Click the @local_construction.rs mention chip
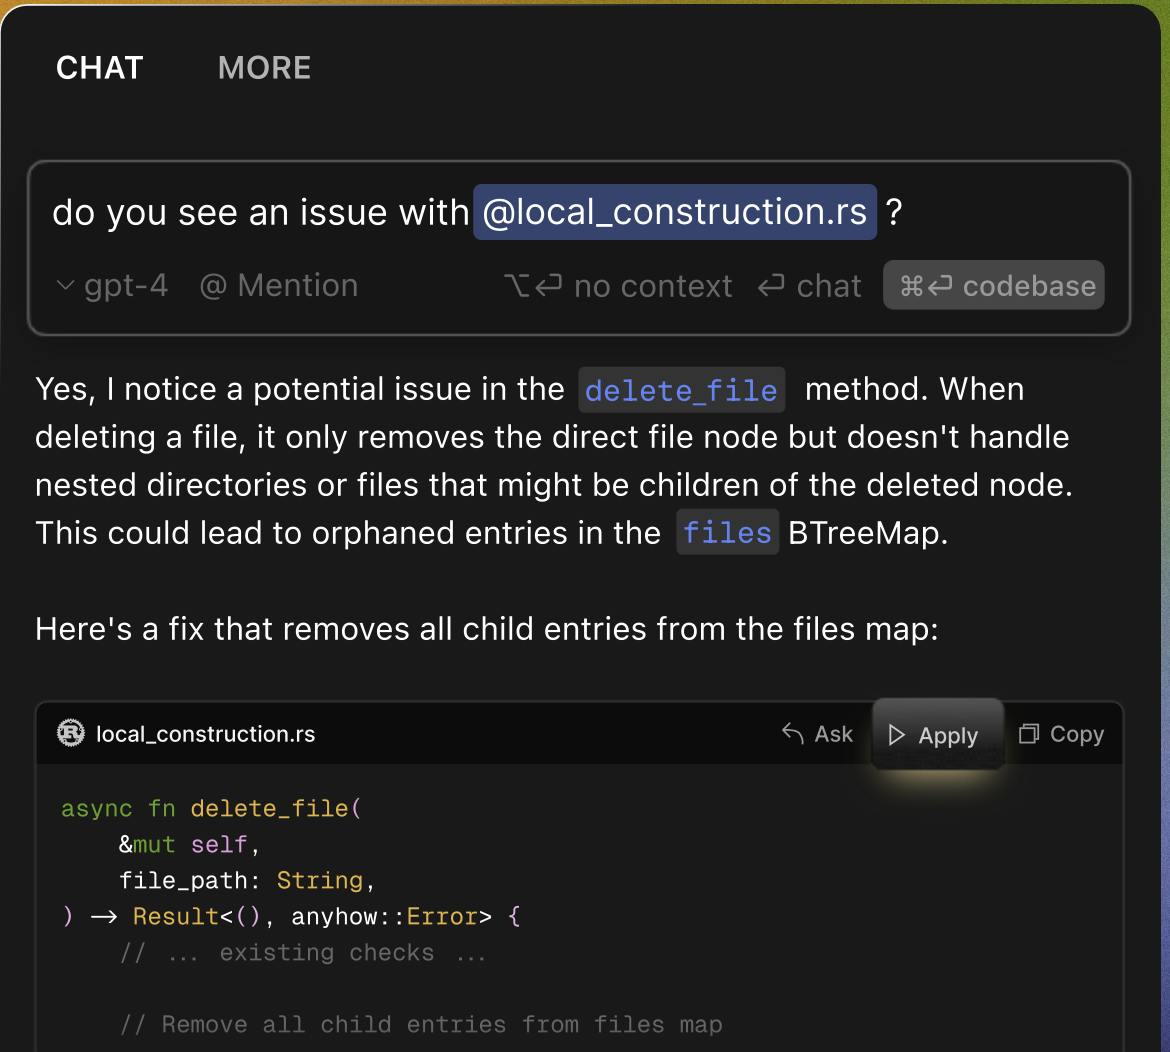 click(x=674, y=212)
